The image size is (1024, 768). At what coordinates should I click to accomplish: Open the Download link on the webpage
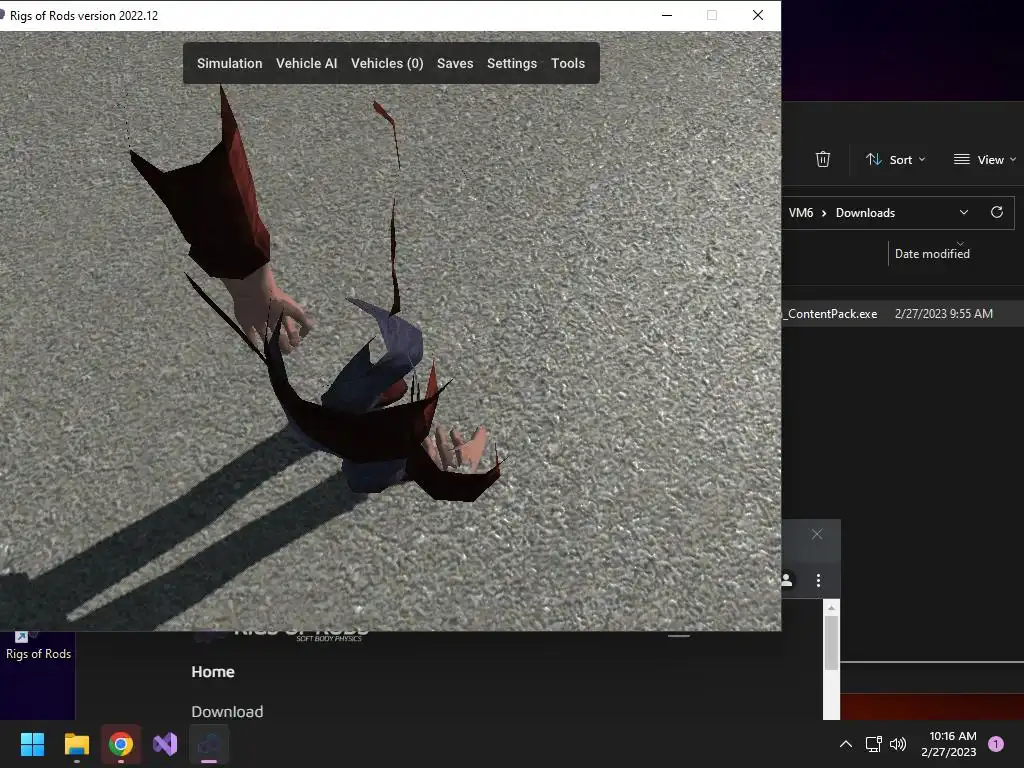tap(227, 712)
